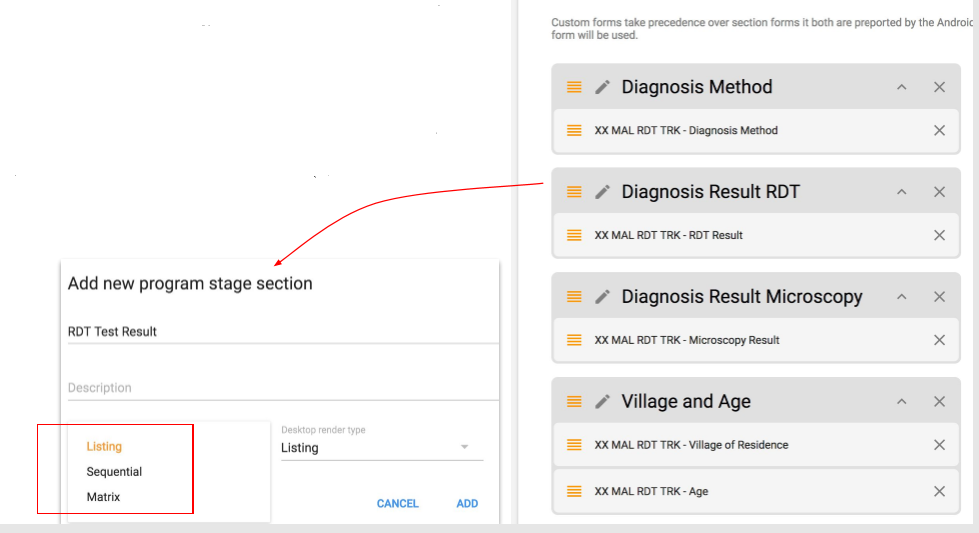Select XX MAL RDT TRK - Village of Residence text
Screen dimensions: 979x533
(x=691, y=445)
